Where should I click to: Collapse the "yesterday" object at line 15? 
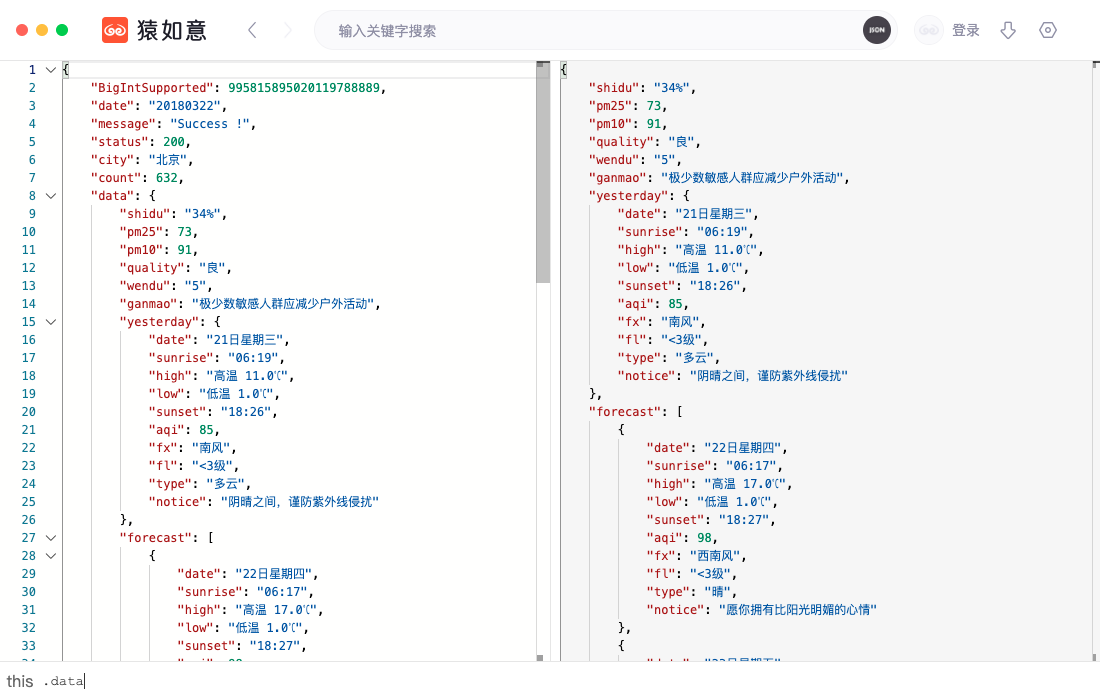tap(51, 322)
